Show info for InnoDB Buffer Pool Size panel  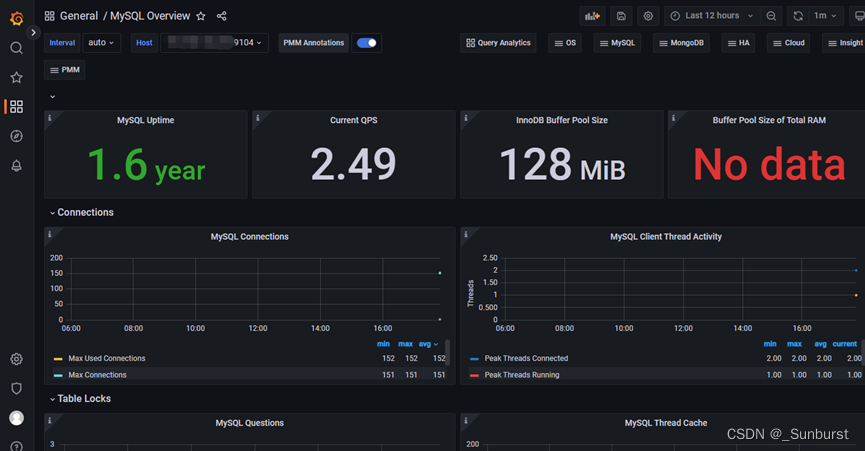click(x=466, y=117)
